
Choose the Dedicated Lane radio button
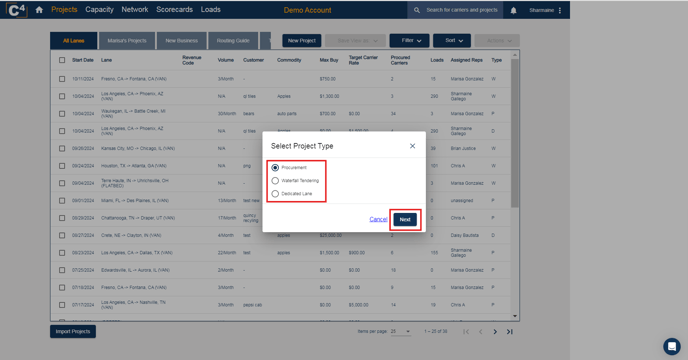[x=275, y=194]
